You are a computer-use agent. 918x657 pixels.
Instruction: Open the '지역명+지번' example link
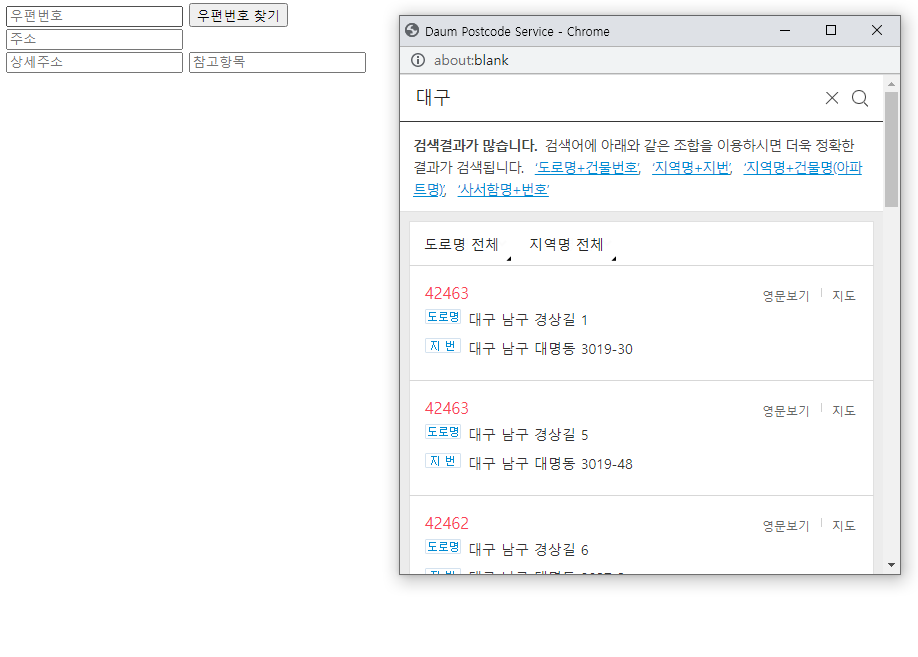[691, 167]
